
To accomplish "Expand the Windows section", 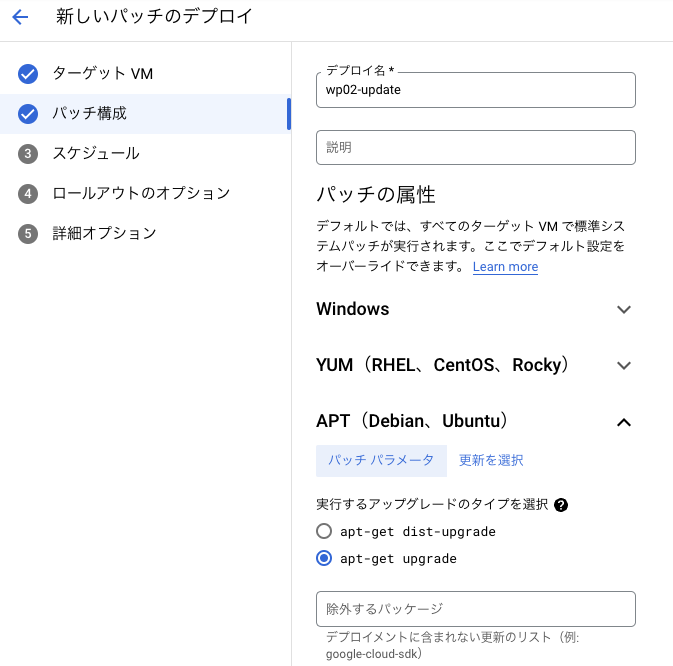I will click(x=624, y=310).
